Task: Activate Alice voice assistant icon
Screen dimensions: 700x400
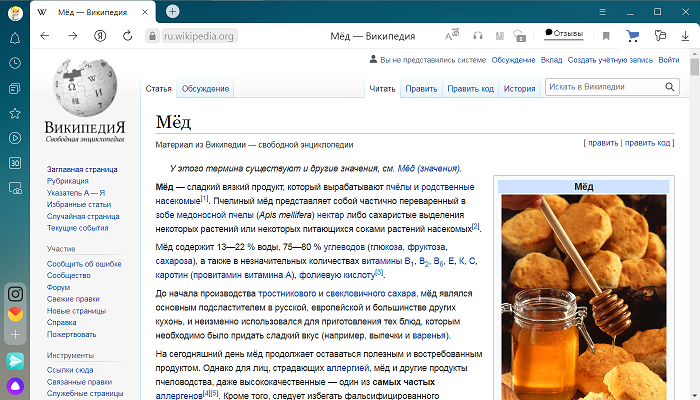Action: pos(15,386)
